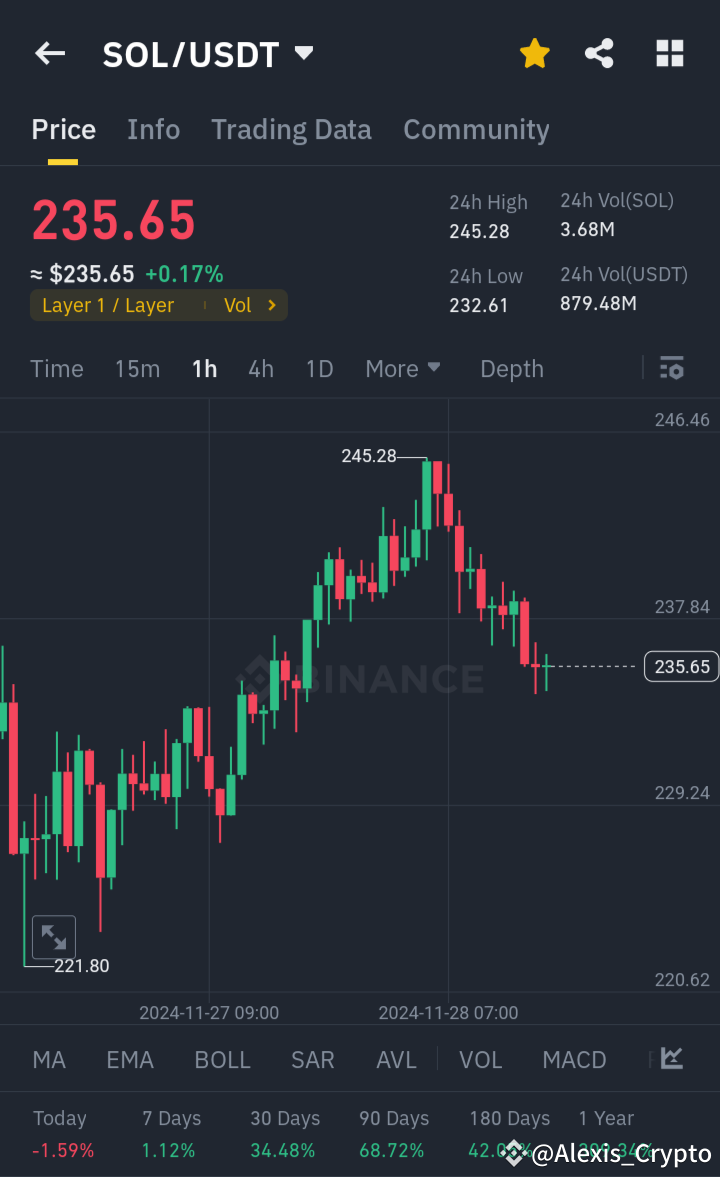
Task: Enable the BOLL indicator overlay
Action: pos(222,1059)
